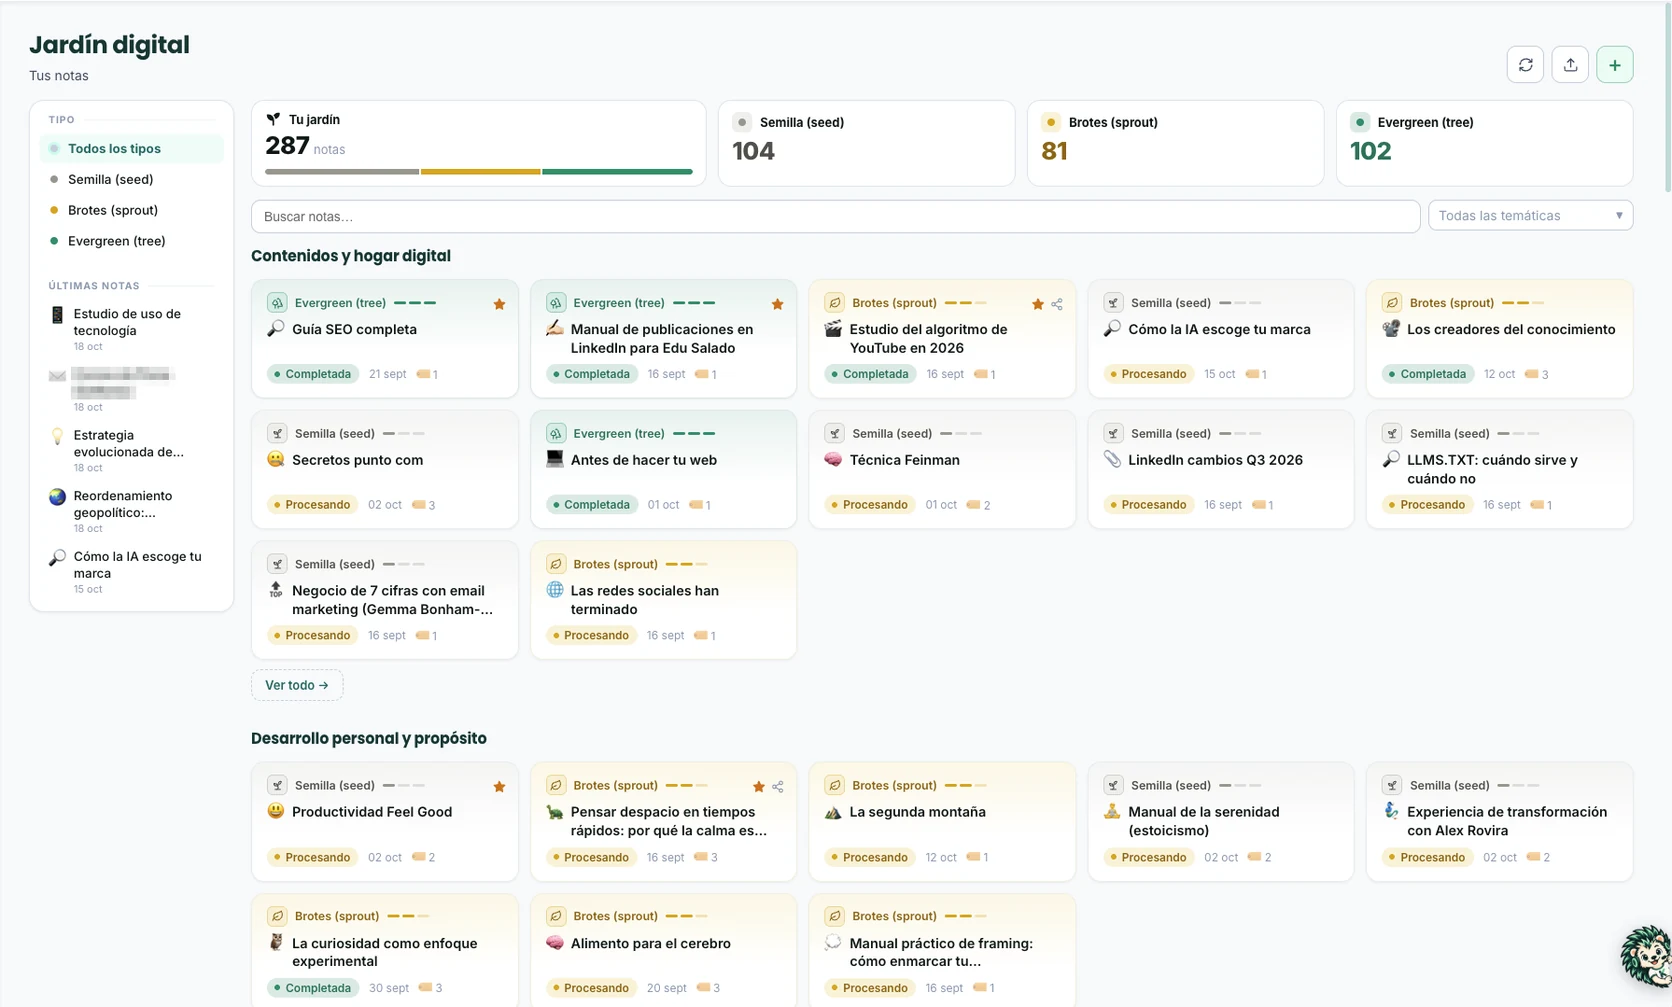Open the Semilla (seed) 104 stat card
The width and height of the screenshot is (1672, 1007).
coord(866,143)
